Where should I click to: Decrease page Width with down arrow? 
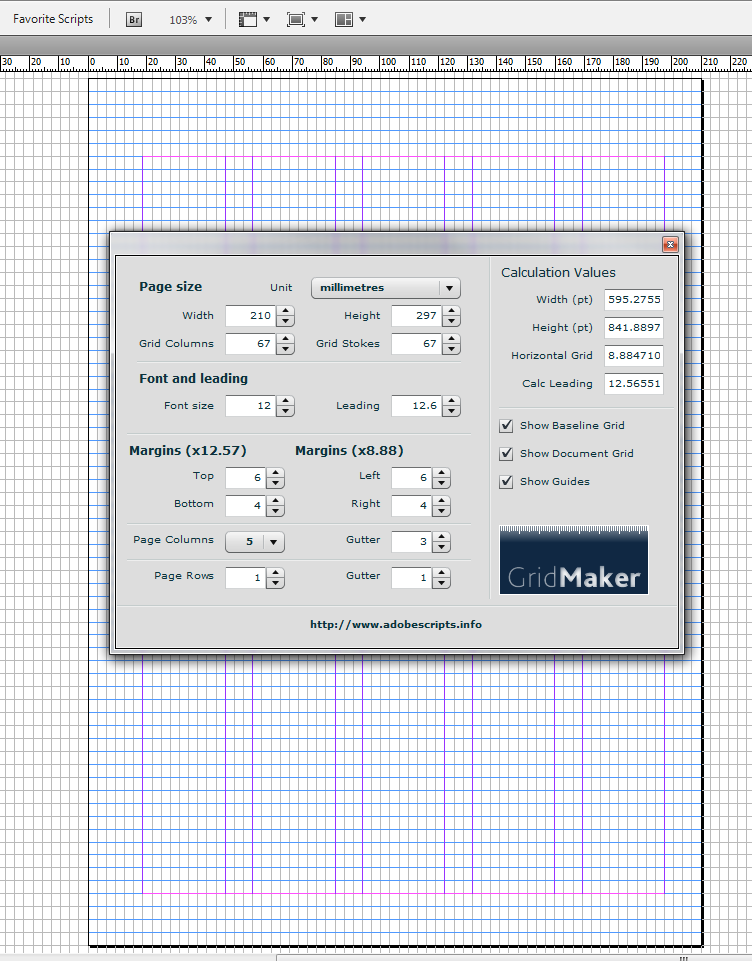coord(285,321)
